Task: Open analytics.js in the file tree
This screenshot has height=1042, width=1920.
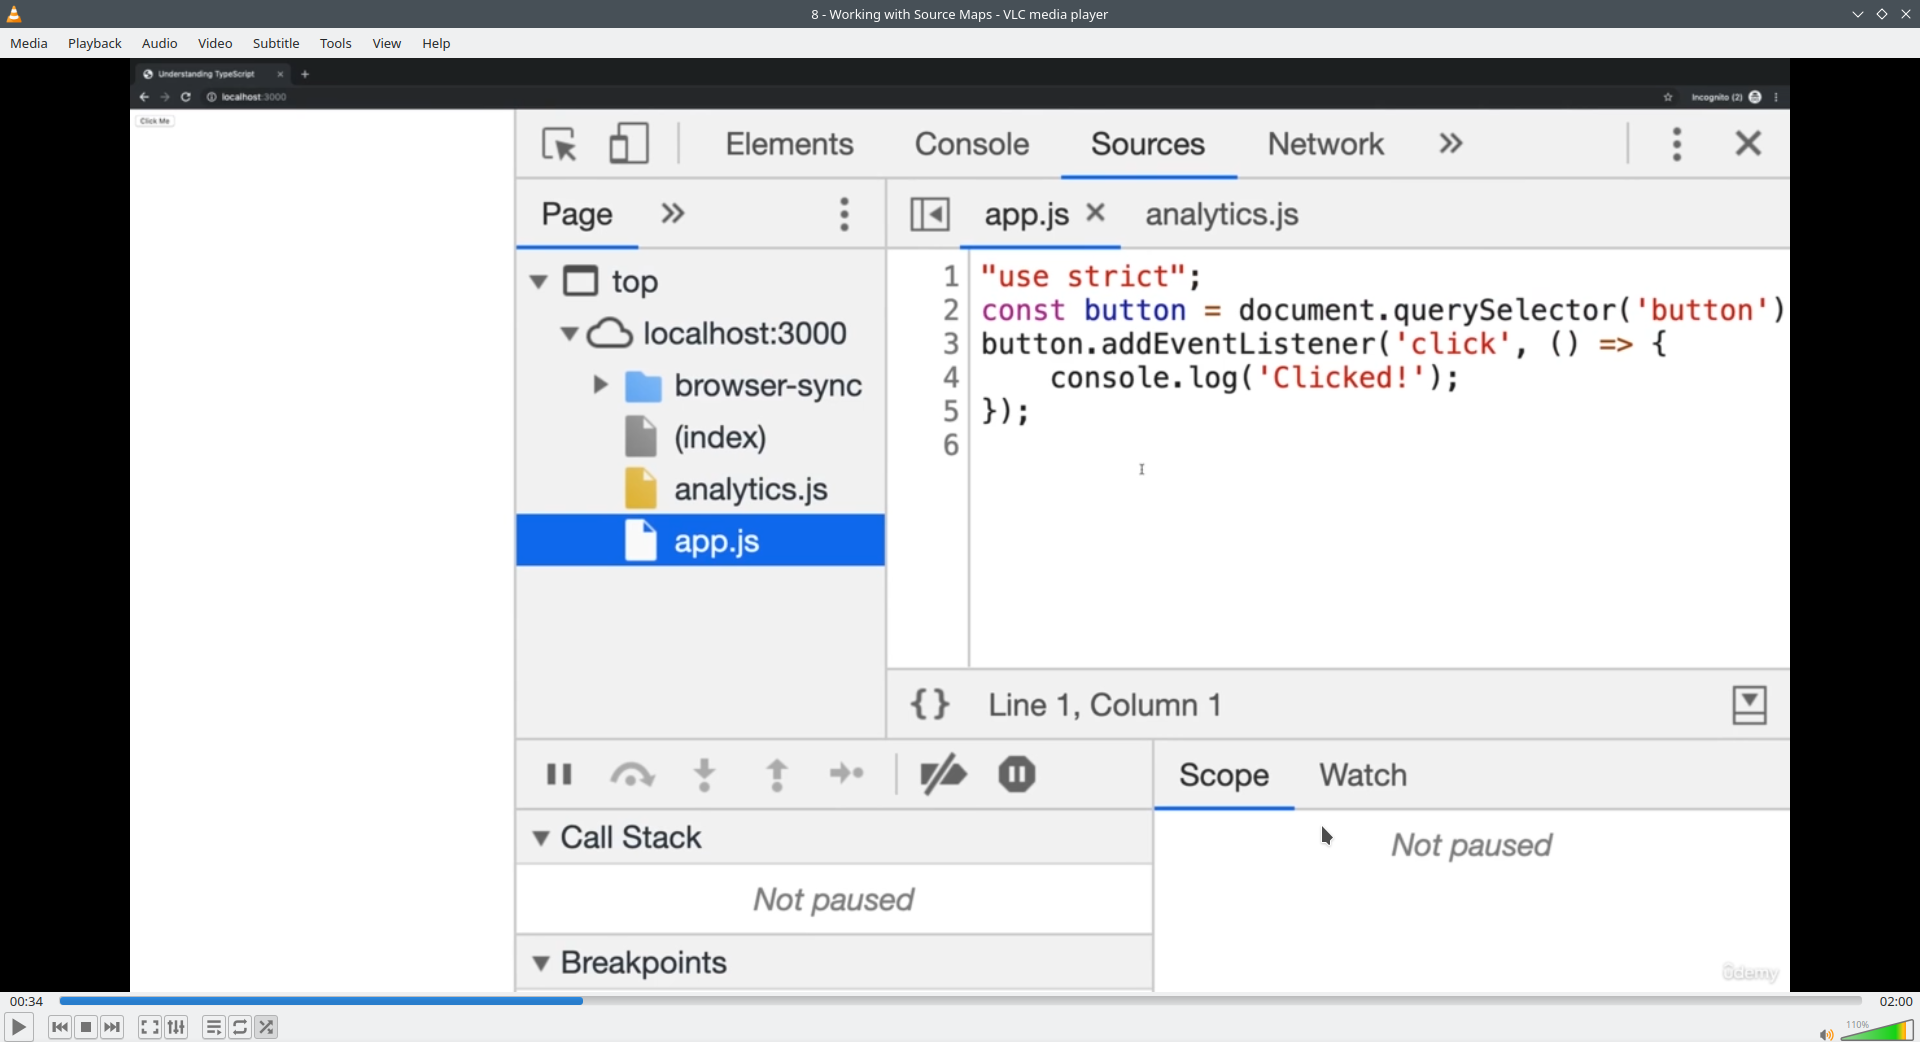Action: click(x=750, y=489)
